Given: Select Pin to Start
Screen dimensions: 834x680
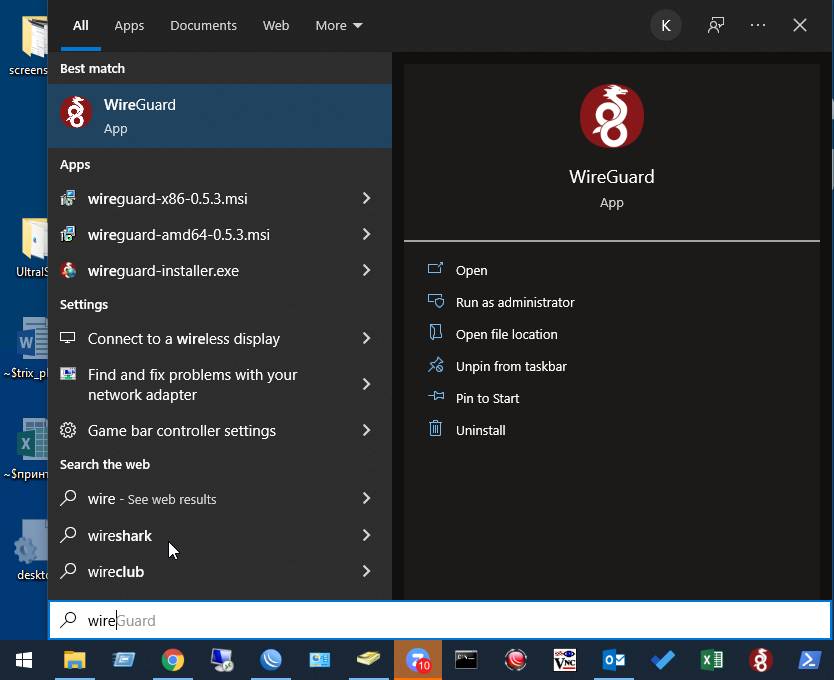Looking at the screenshot, I should [x=487, y=398].
